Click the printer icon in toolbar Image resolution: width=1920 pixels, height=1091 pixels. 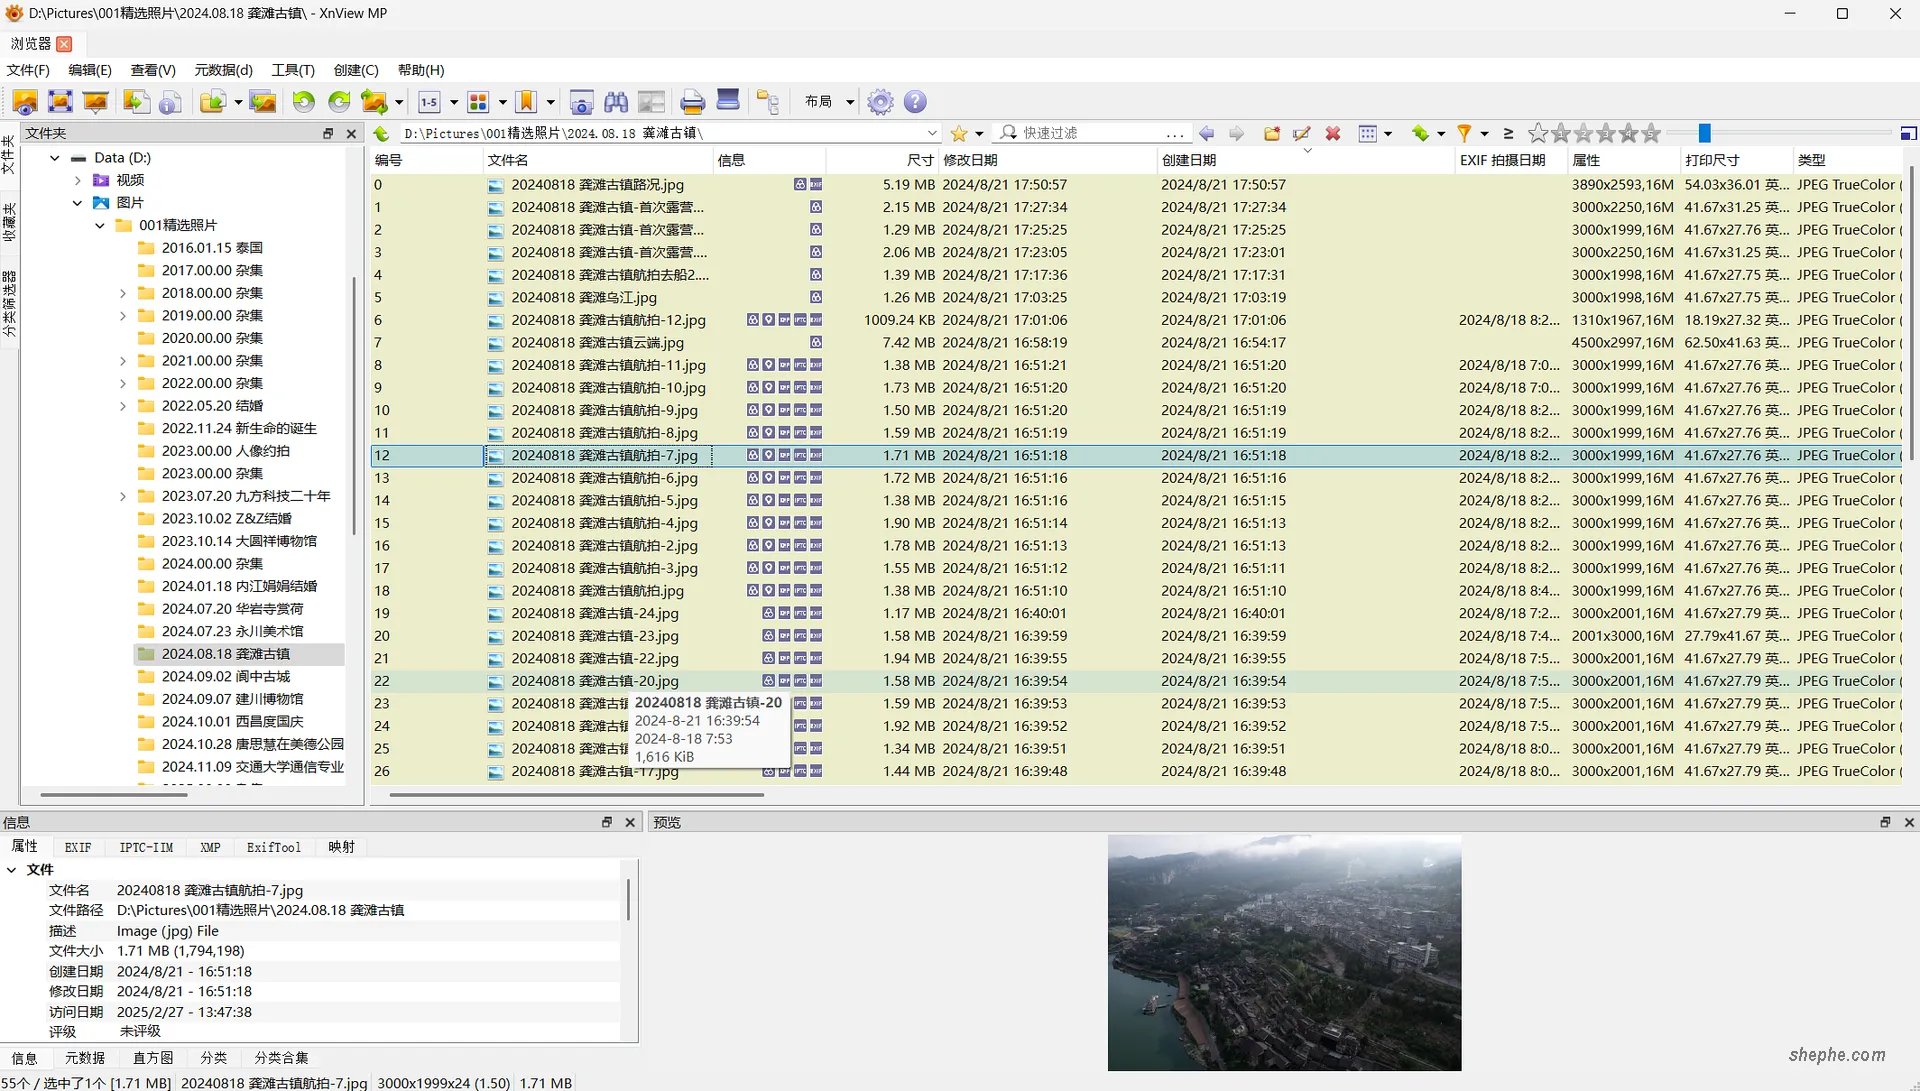[692, 102]
